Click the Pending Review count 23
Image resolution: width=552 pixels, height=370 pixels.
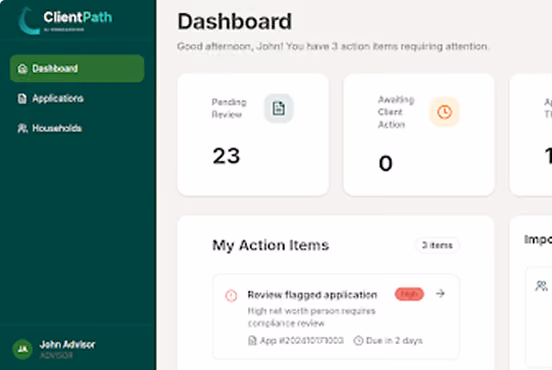click(226, 156)
